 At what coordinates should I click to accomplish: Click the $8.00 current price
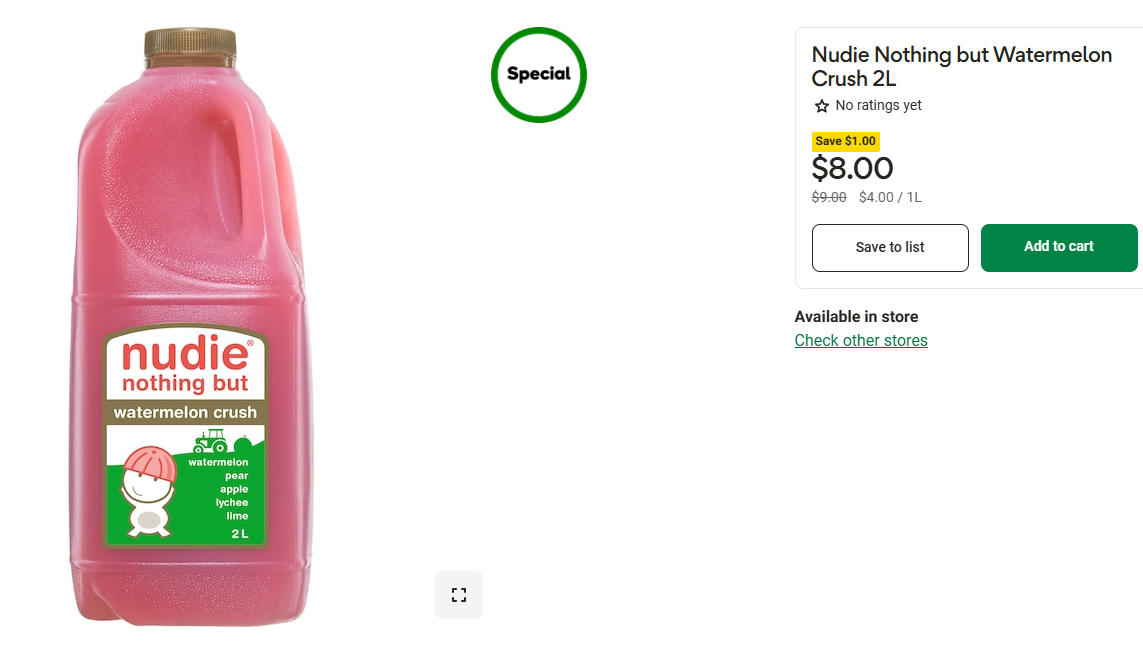pos(852,168)
